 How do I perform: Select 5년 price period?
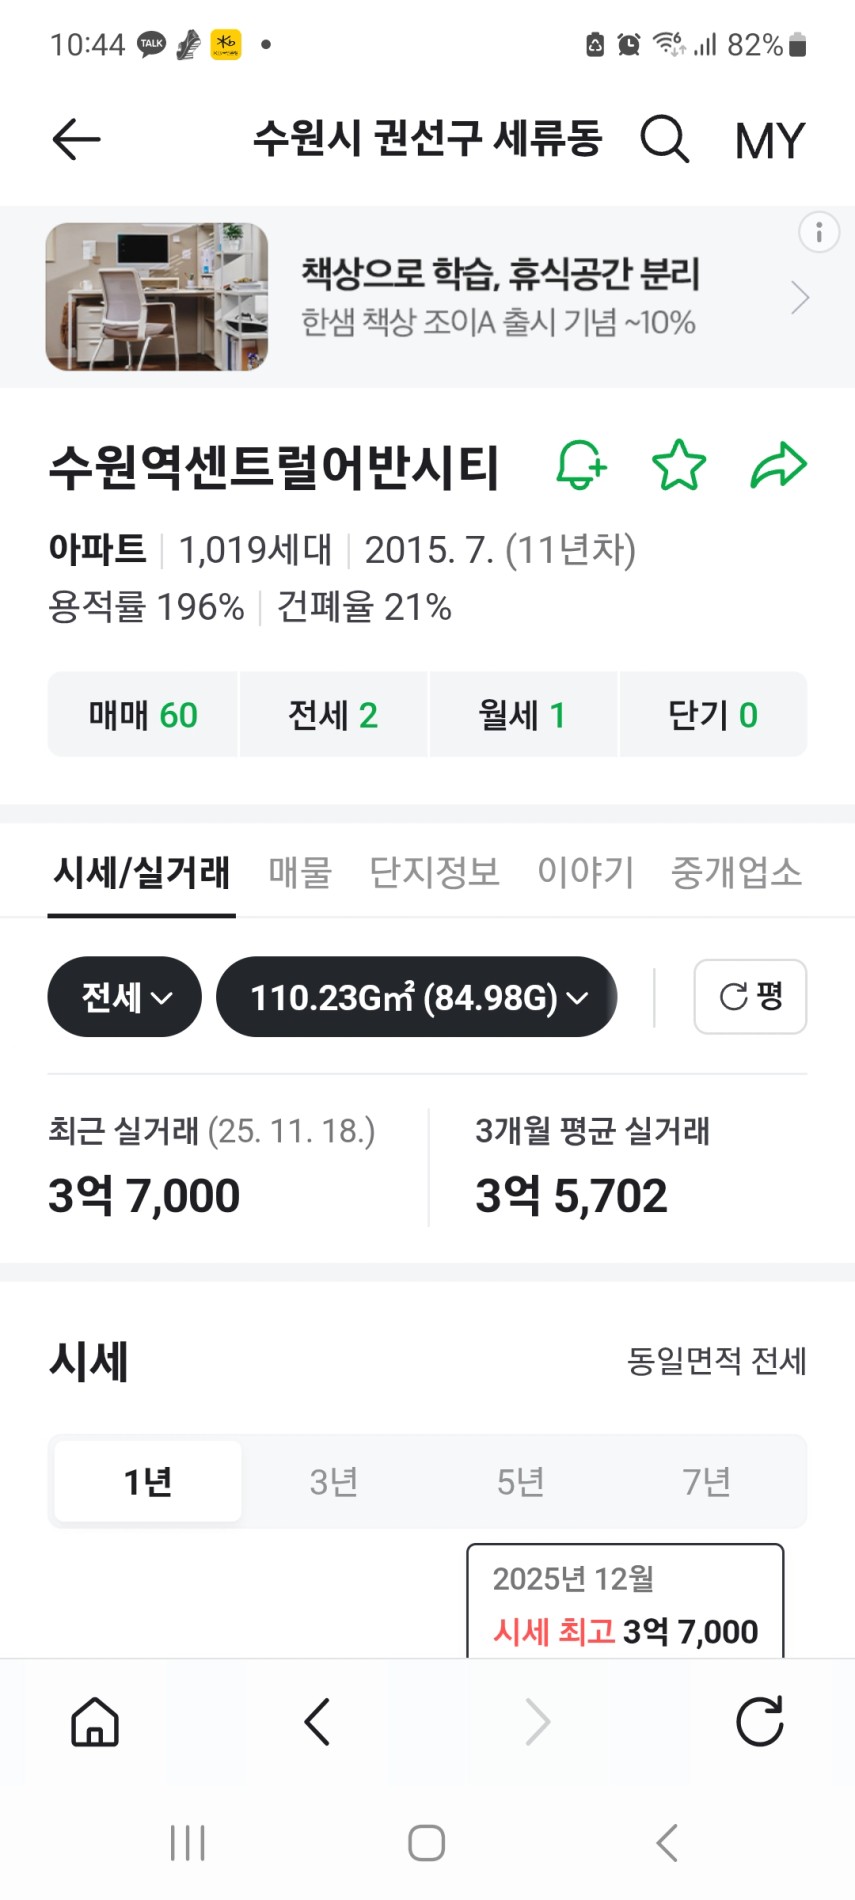520,1481
